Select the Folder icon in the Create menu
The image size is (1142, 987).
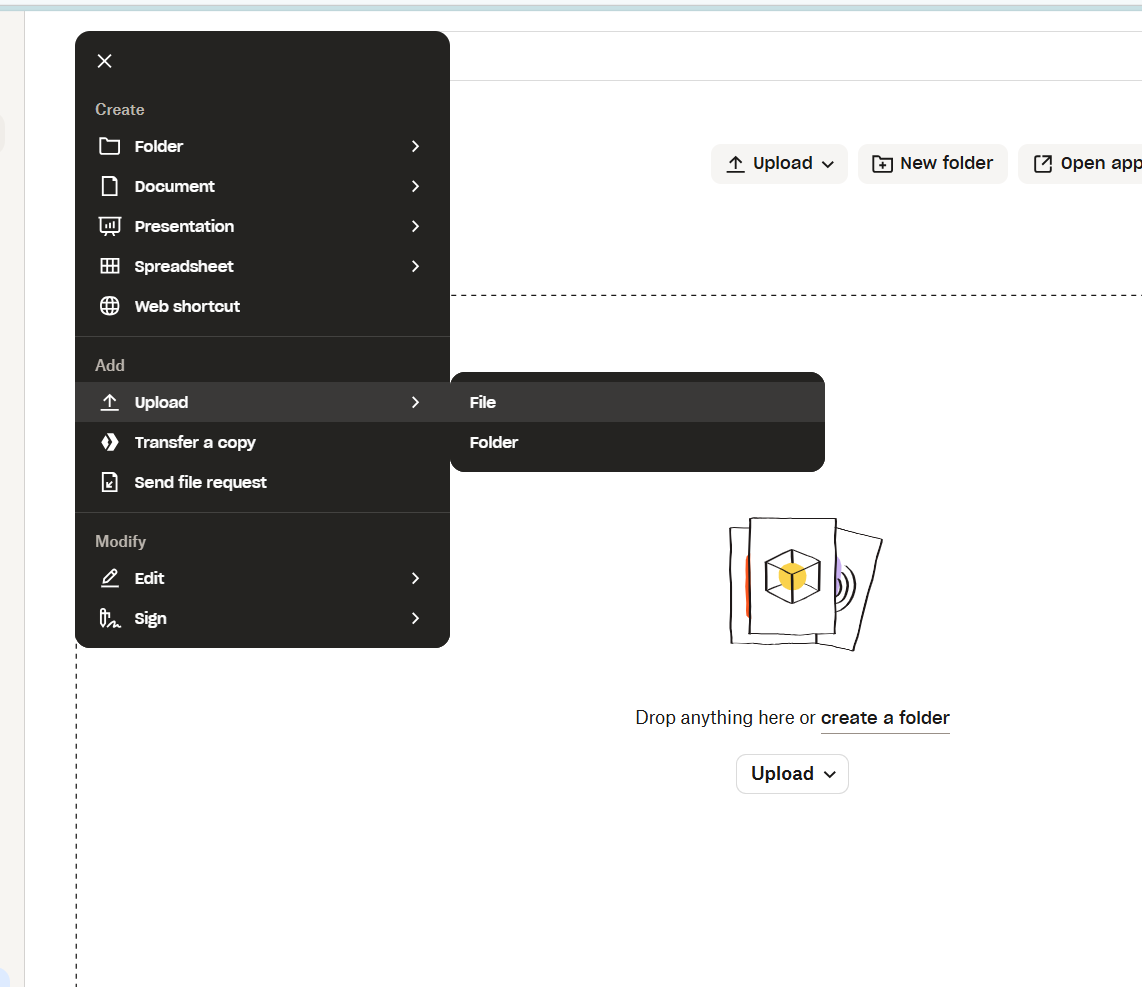(110, 146)
